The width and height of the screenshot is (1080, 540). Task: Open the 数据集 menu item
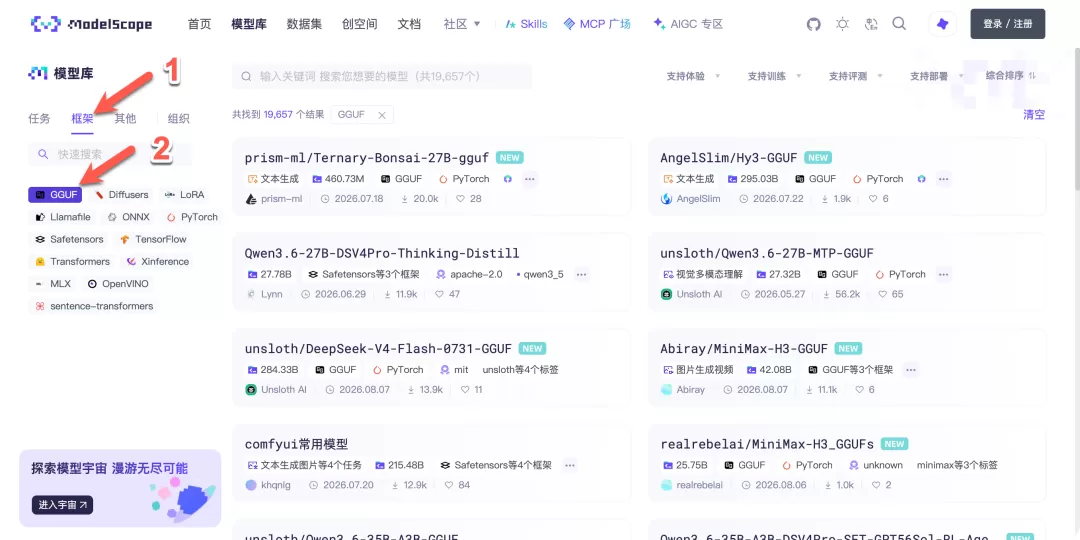point(304,24)
